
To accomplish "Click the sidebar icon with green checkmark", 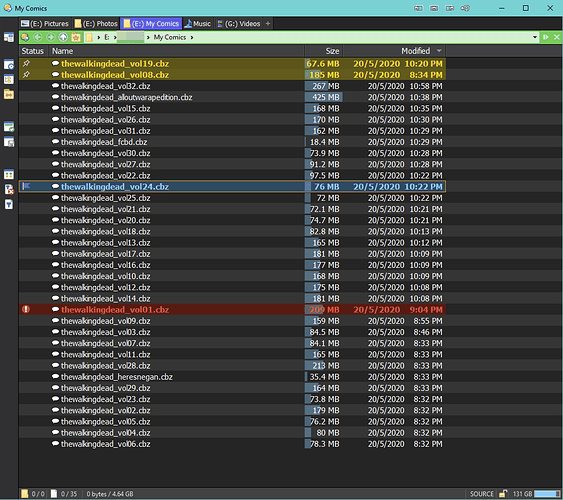I will click(x=9, y=126).
